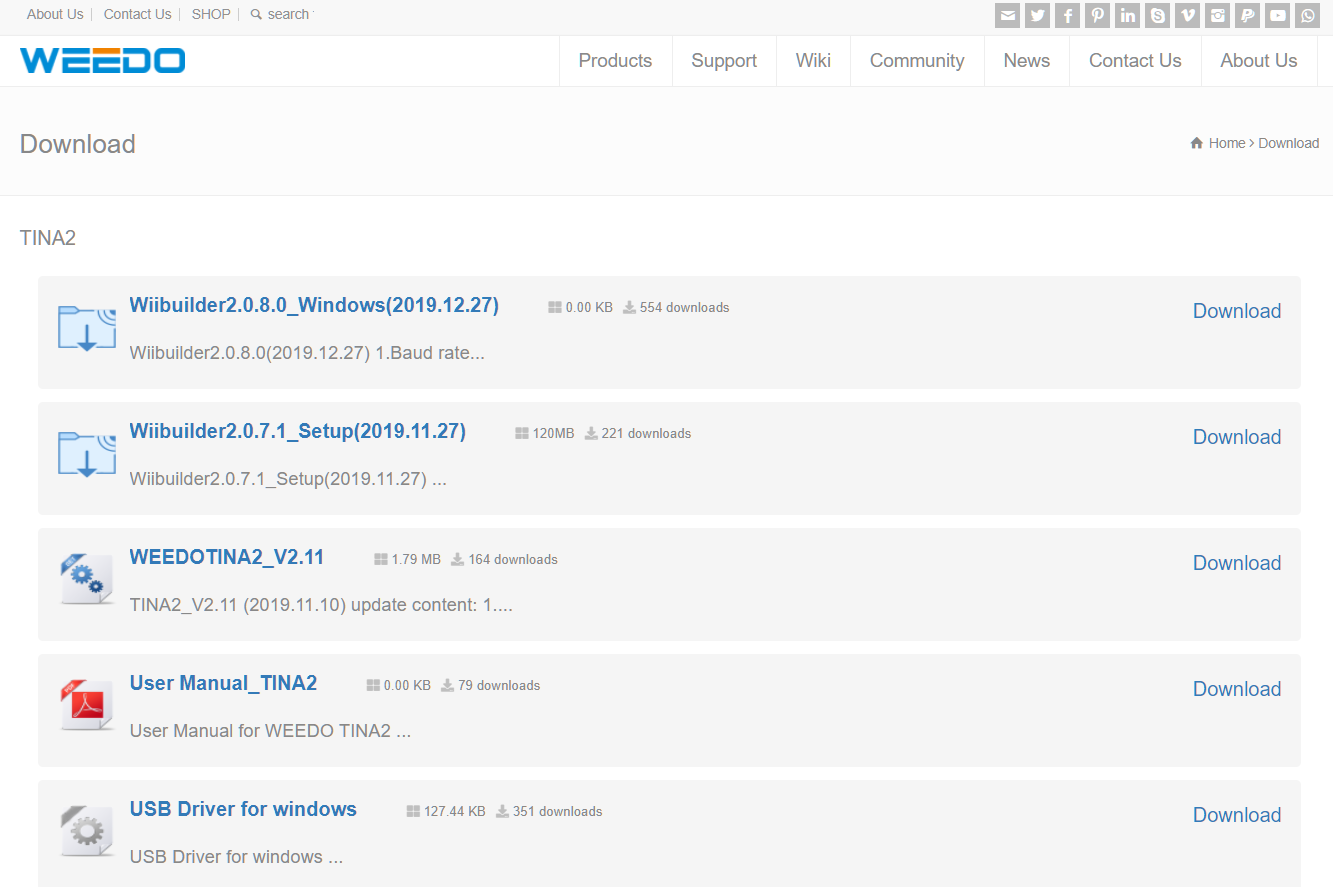This screenshot has height=887, width=1333.
Task: Click the '164 downloads' count
Action: click(513, 560)
